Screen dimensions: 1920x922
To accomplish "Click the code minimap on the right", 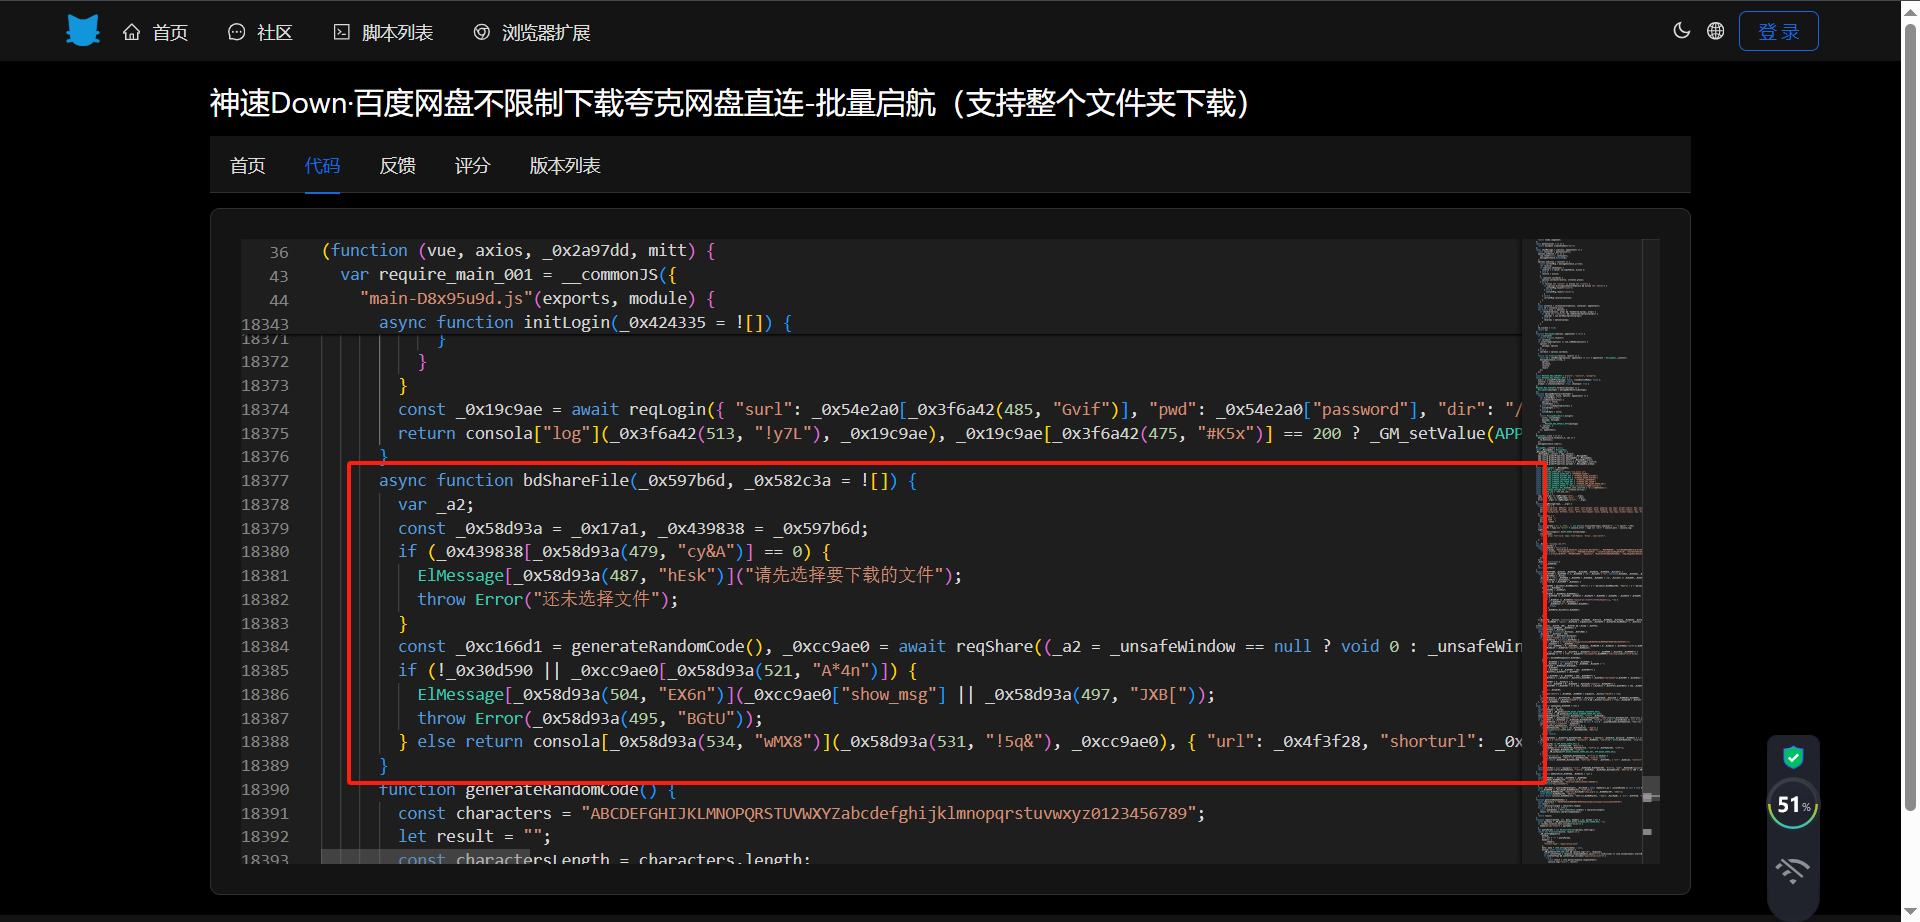I will (x=1588, y=550).
